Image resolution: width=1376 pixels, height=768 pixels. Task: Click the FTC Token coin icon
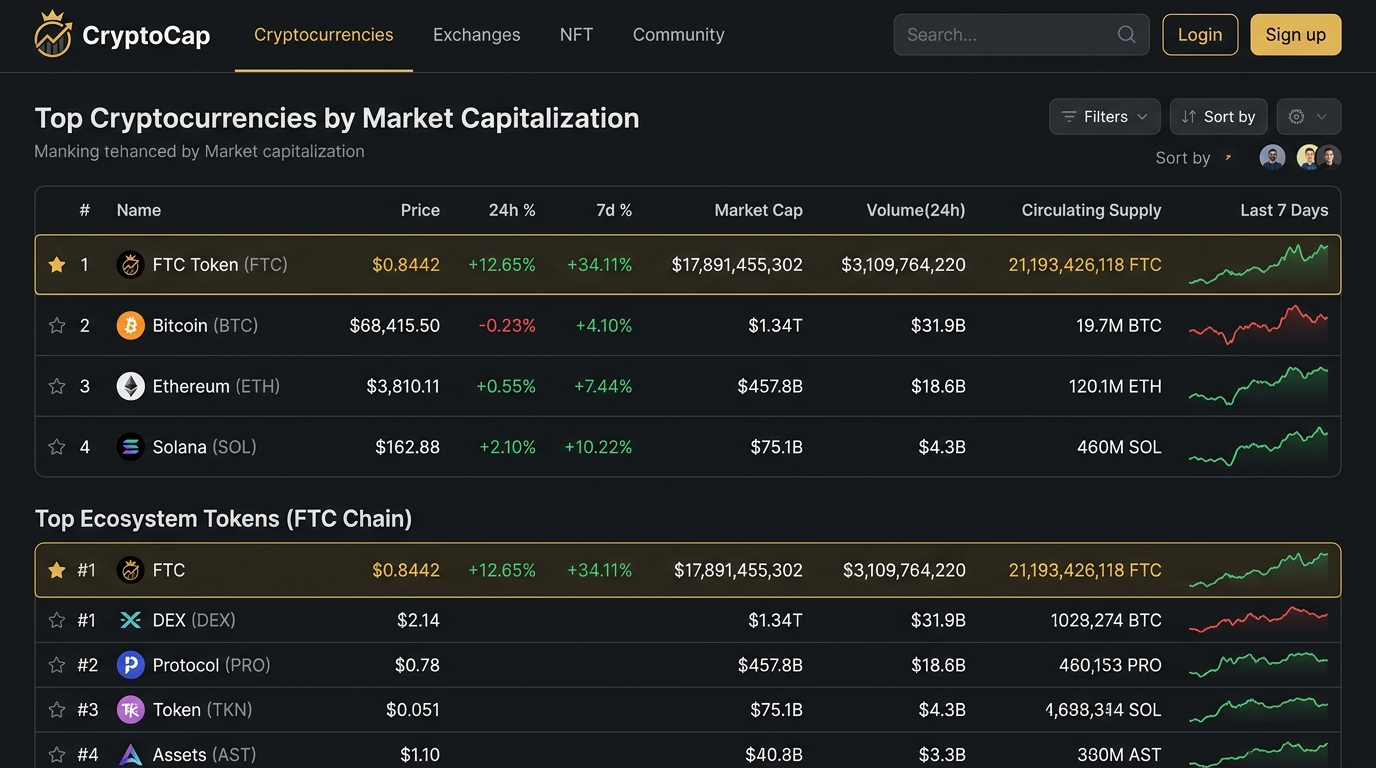(131, 265)
